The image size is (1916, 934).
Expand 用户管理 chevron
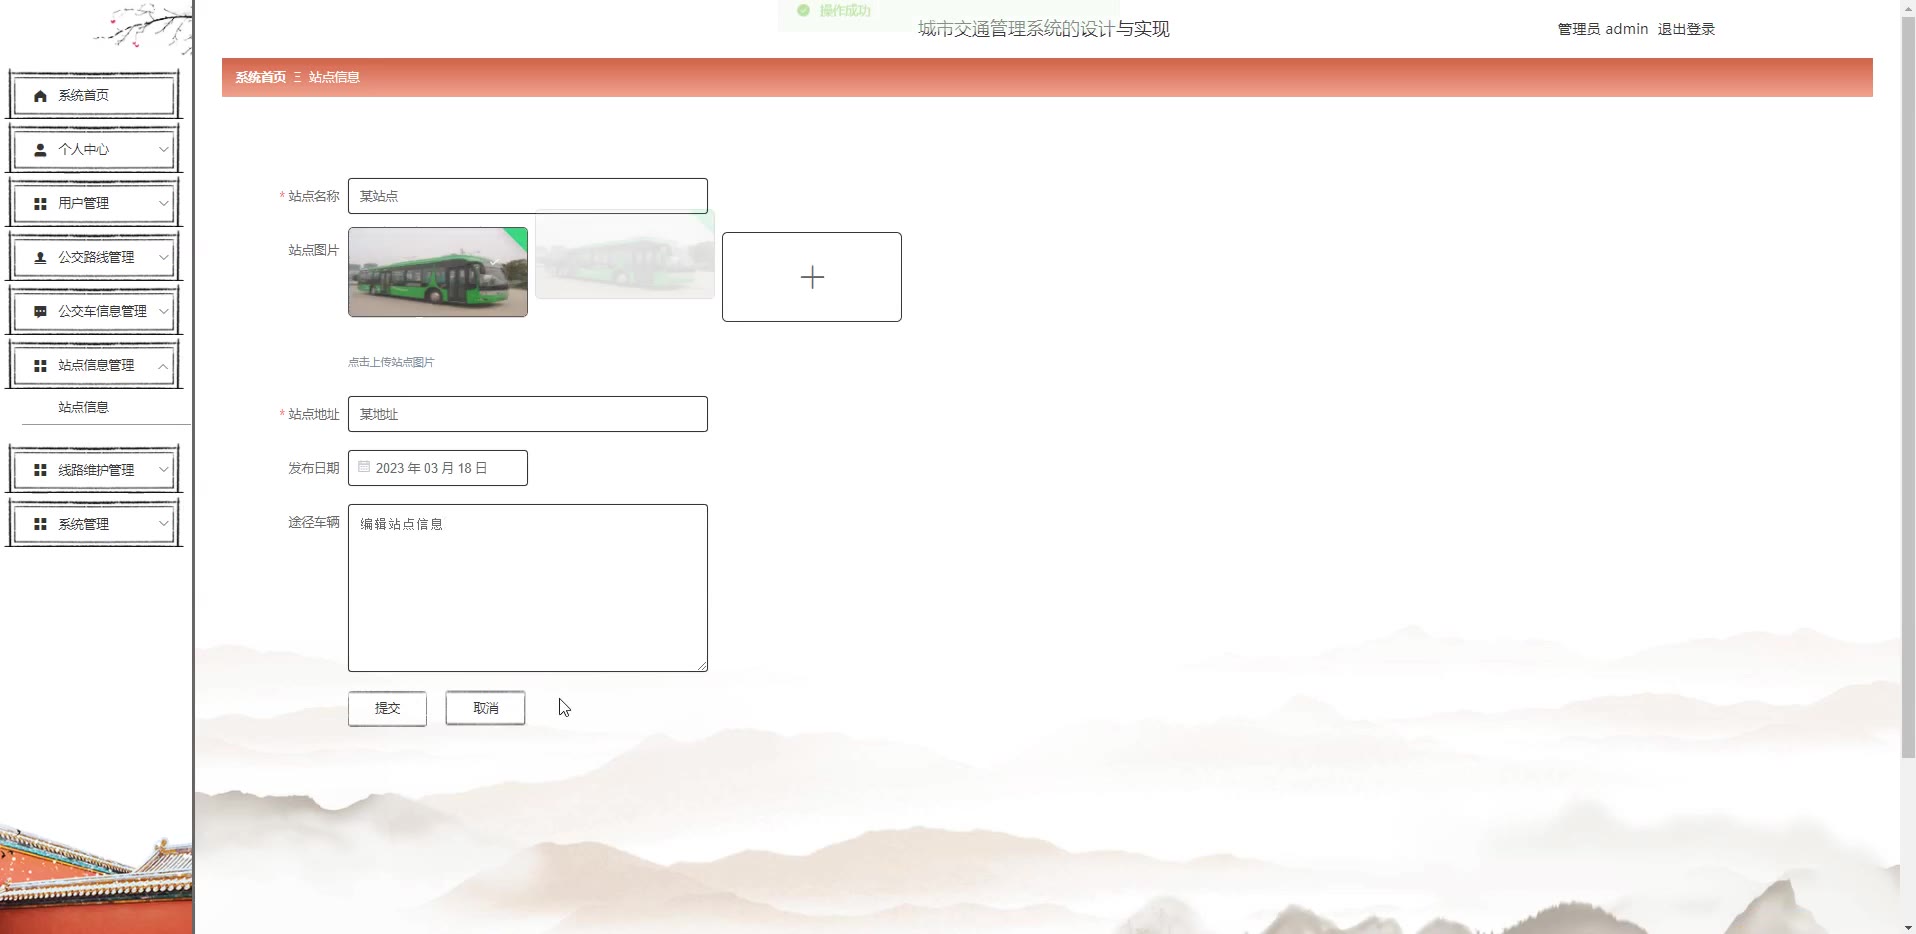point(163,203)
